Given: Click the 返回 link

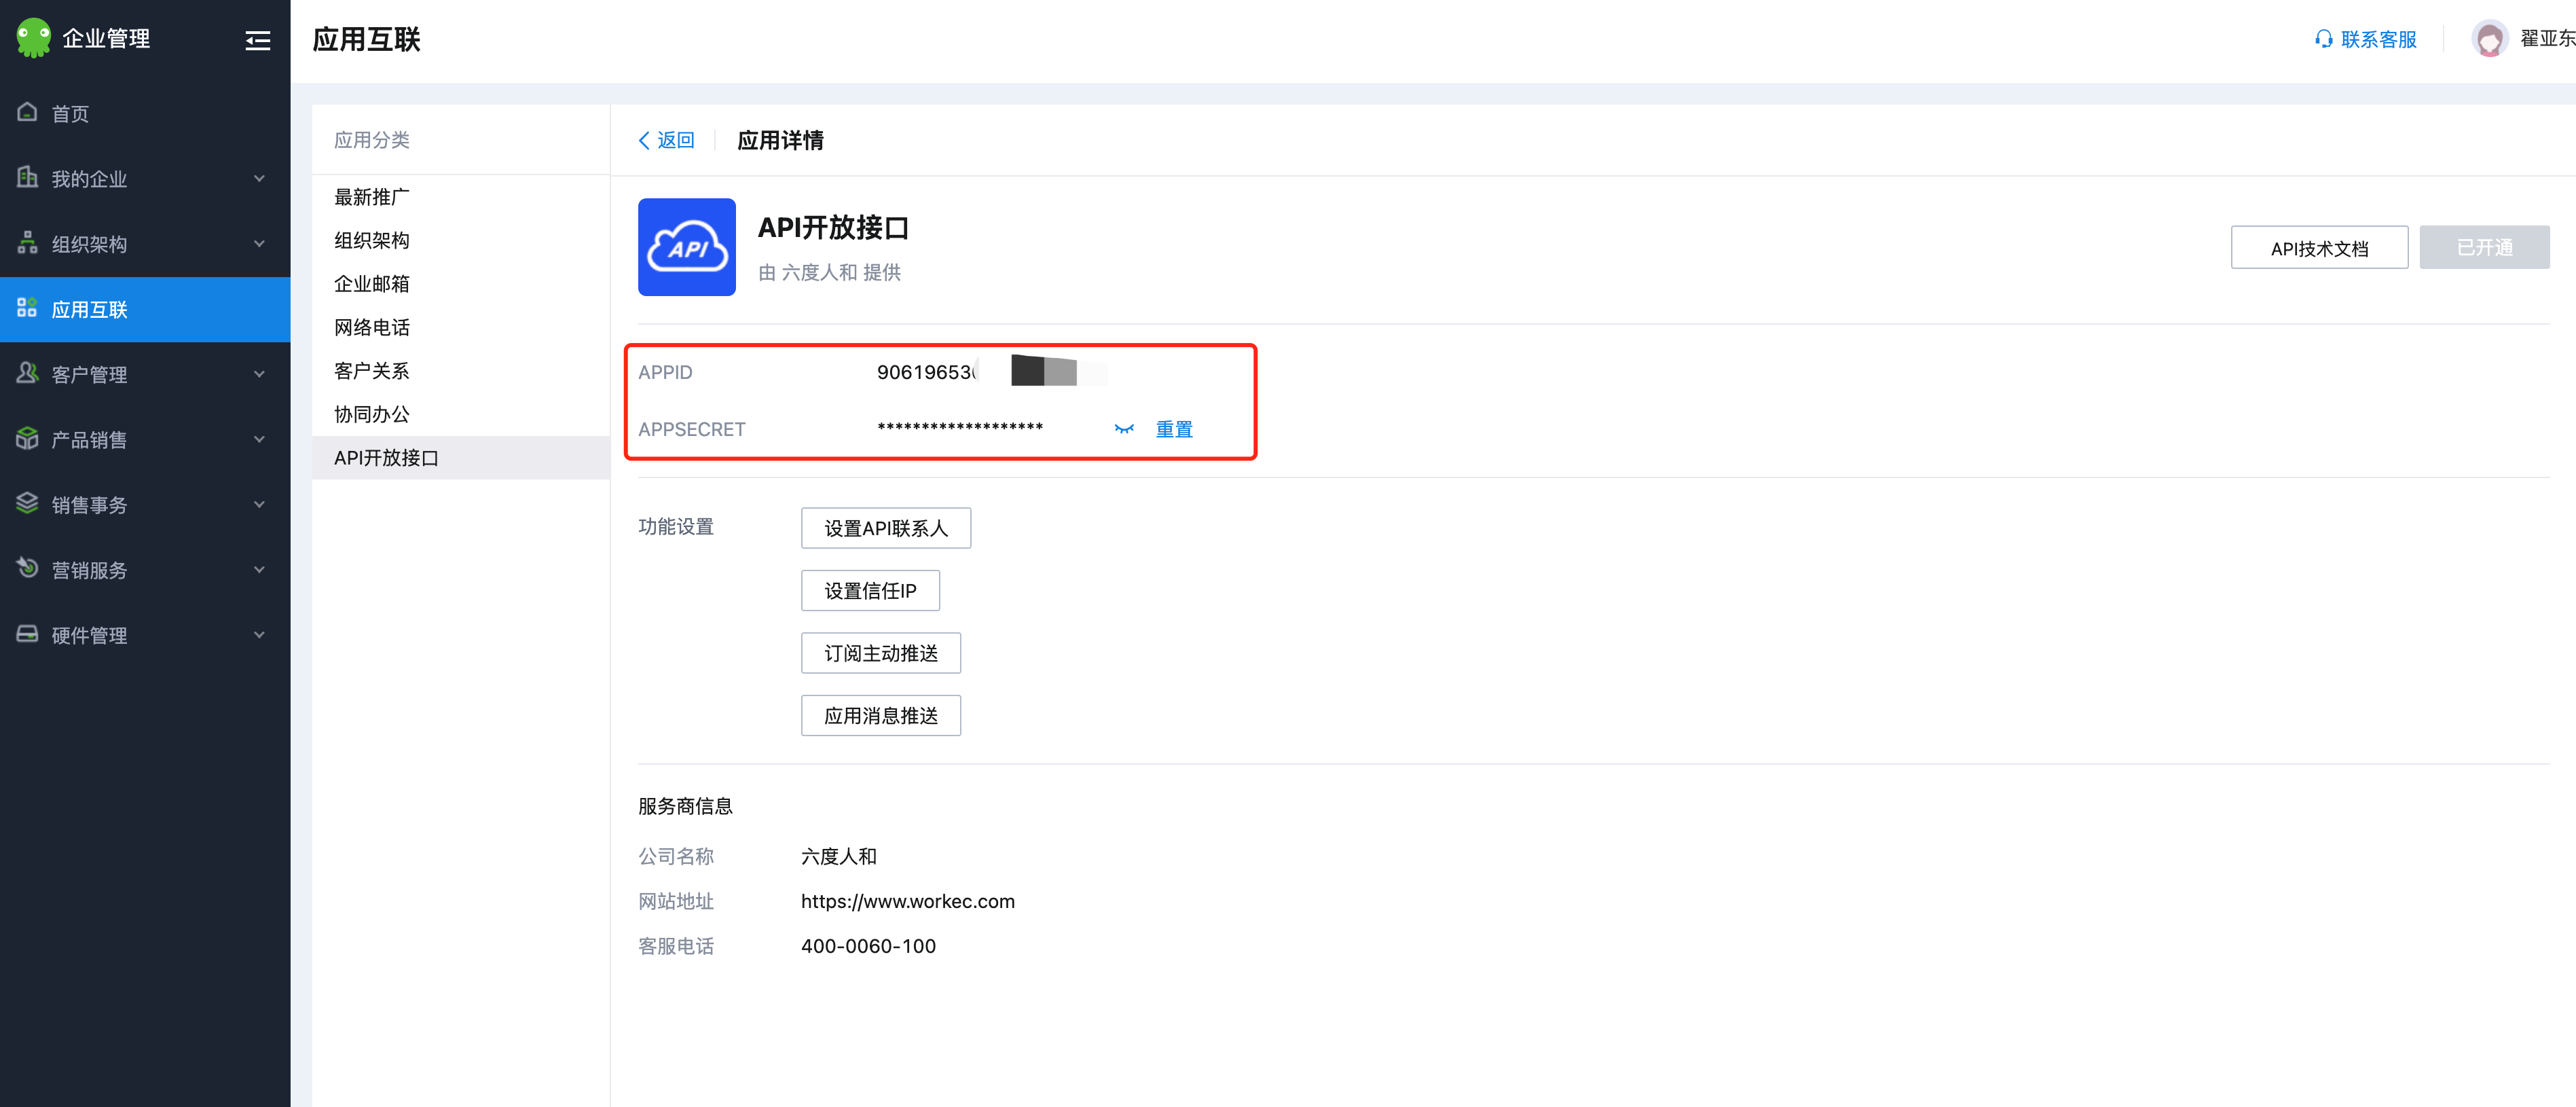Looking at the screenshot, I should coord(675,140).
